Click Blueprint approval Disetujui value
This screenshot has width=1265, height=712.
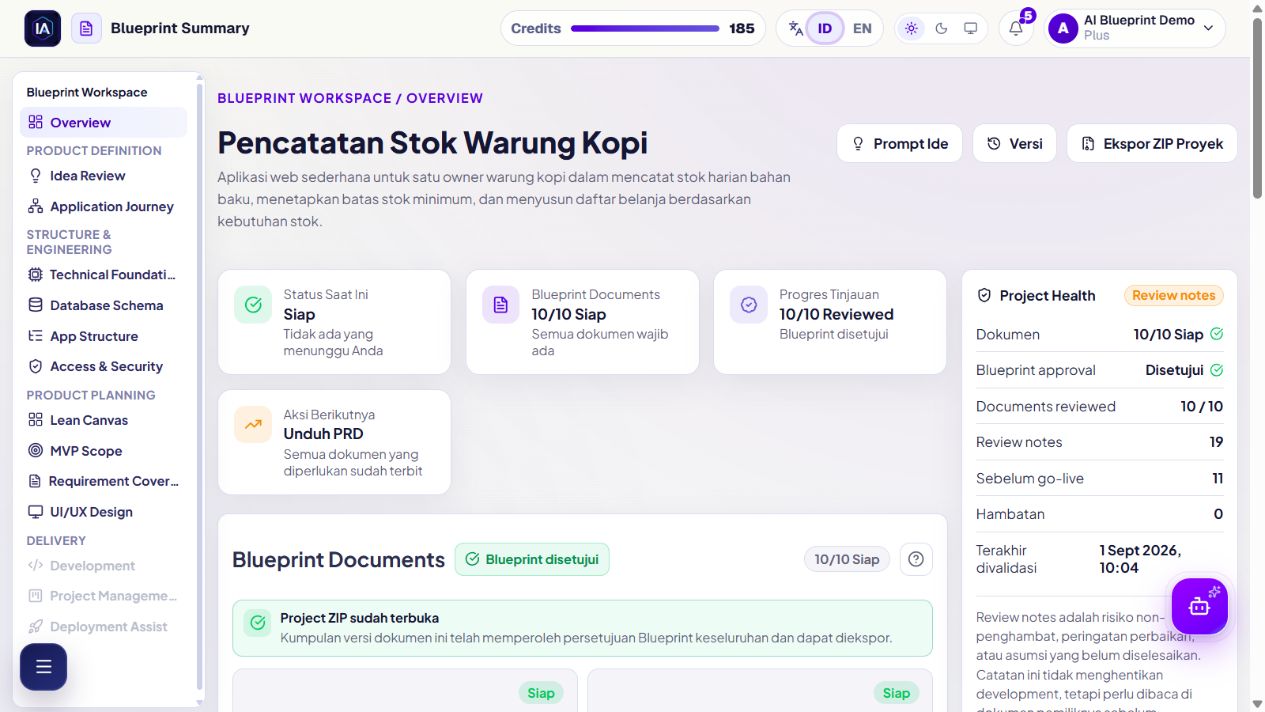[x=1174, y=370]
